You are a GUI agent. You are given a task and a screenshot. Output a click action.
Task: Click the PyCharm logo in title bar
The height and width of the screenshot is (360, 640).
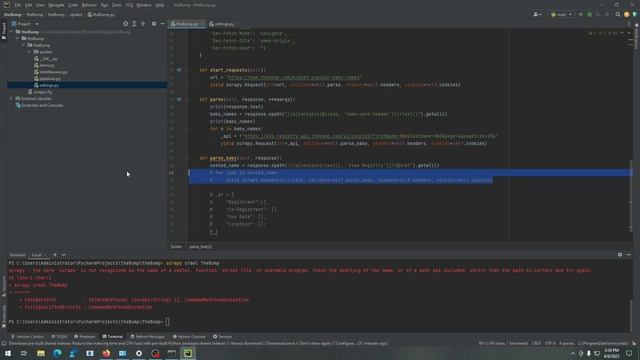[6, 5]
